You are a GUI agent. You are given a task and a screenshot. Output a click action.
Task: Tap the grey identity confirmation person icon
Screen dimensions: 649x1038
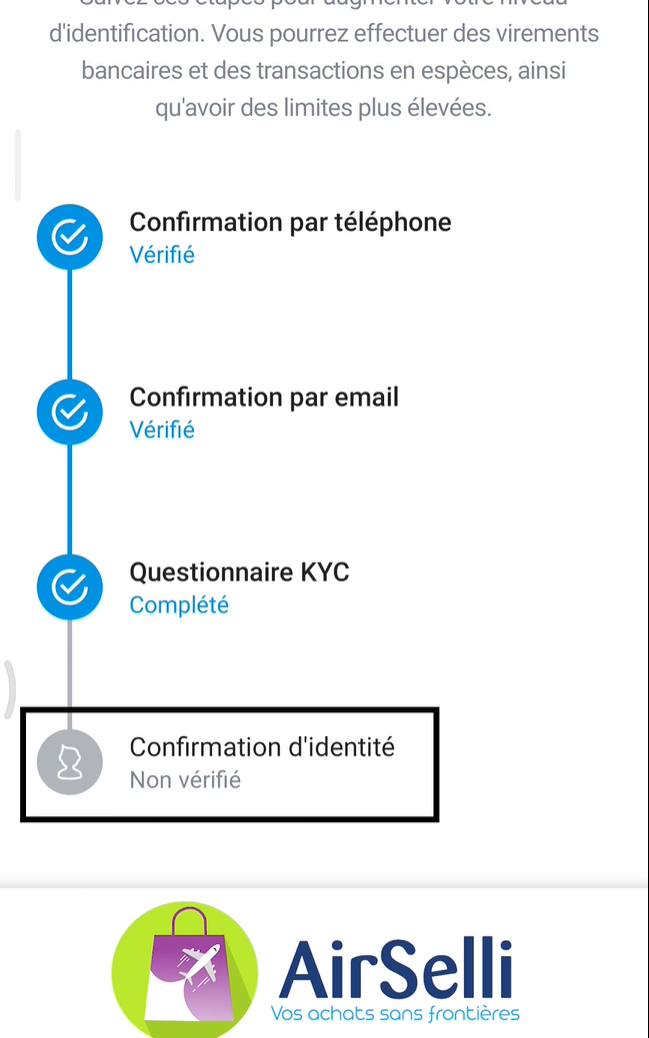69,762
